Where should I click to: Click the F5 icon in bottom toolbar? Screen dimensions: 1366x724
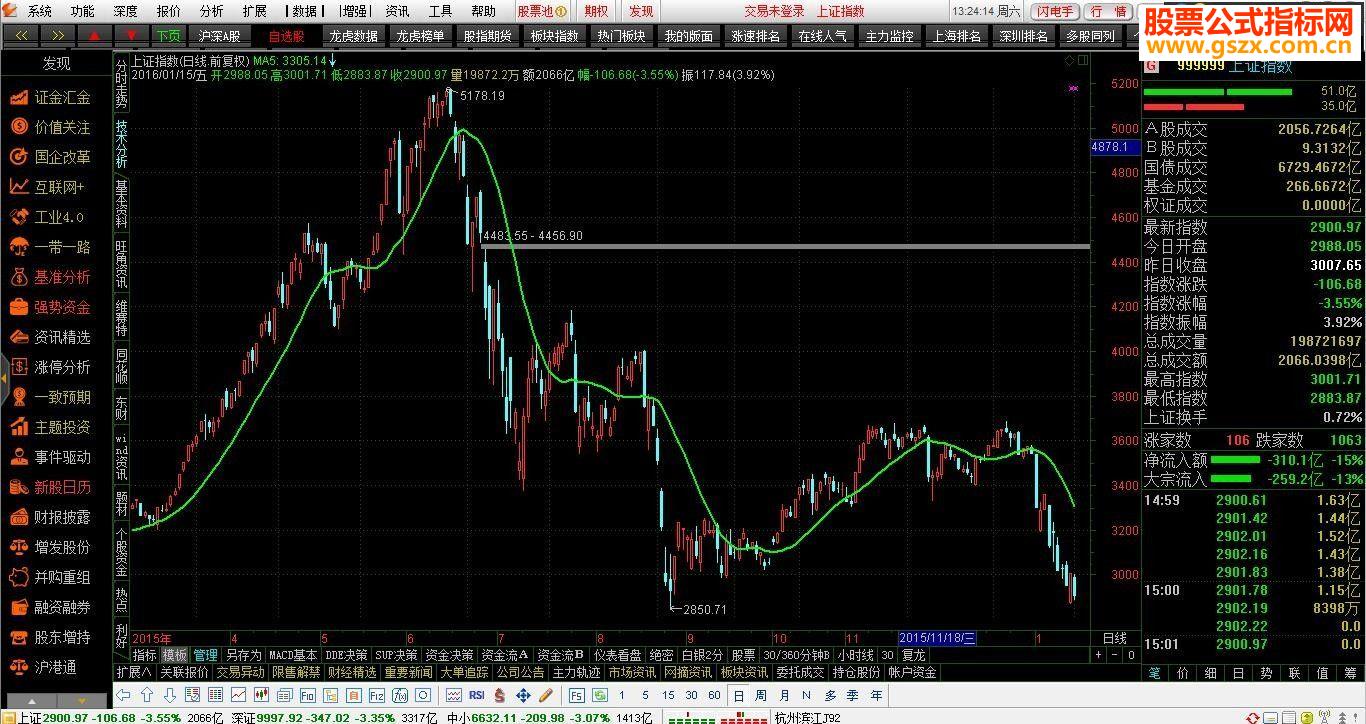coord(576,695)
